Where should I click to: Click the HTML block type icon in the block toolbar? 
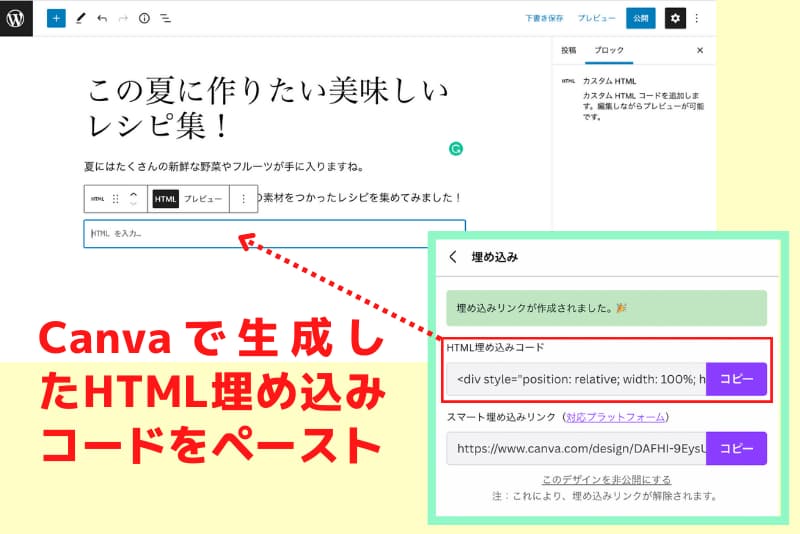point(97,199)
